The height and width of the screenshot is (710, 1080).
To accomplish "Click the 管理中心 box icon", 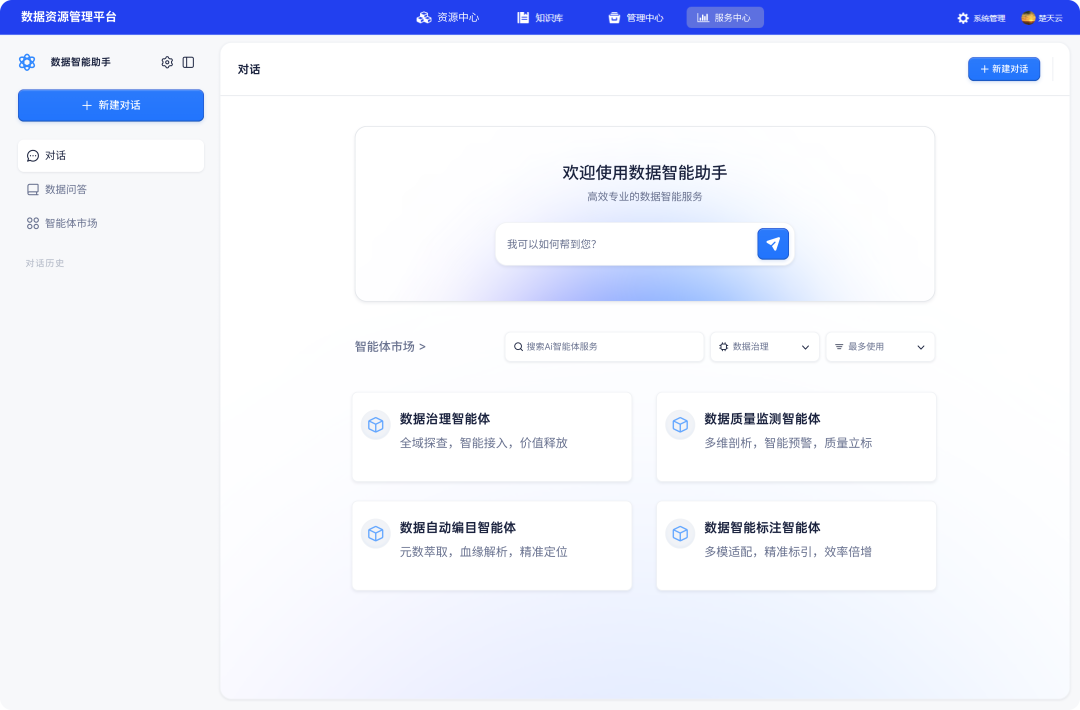I will 614,17.
